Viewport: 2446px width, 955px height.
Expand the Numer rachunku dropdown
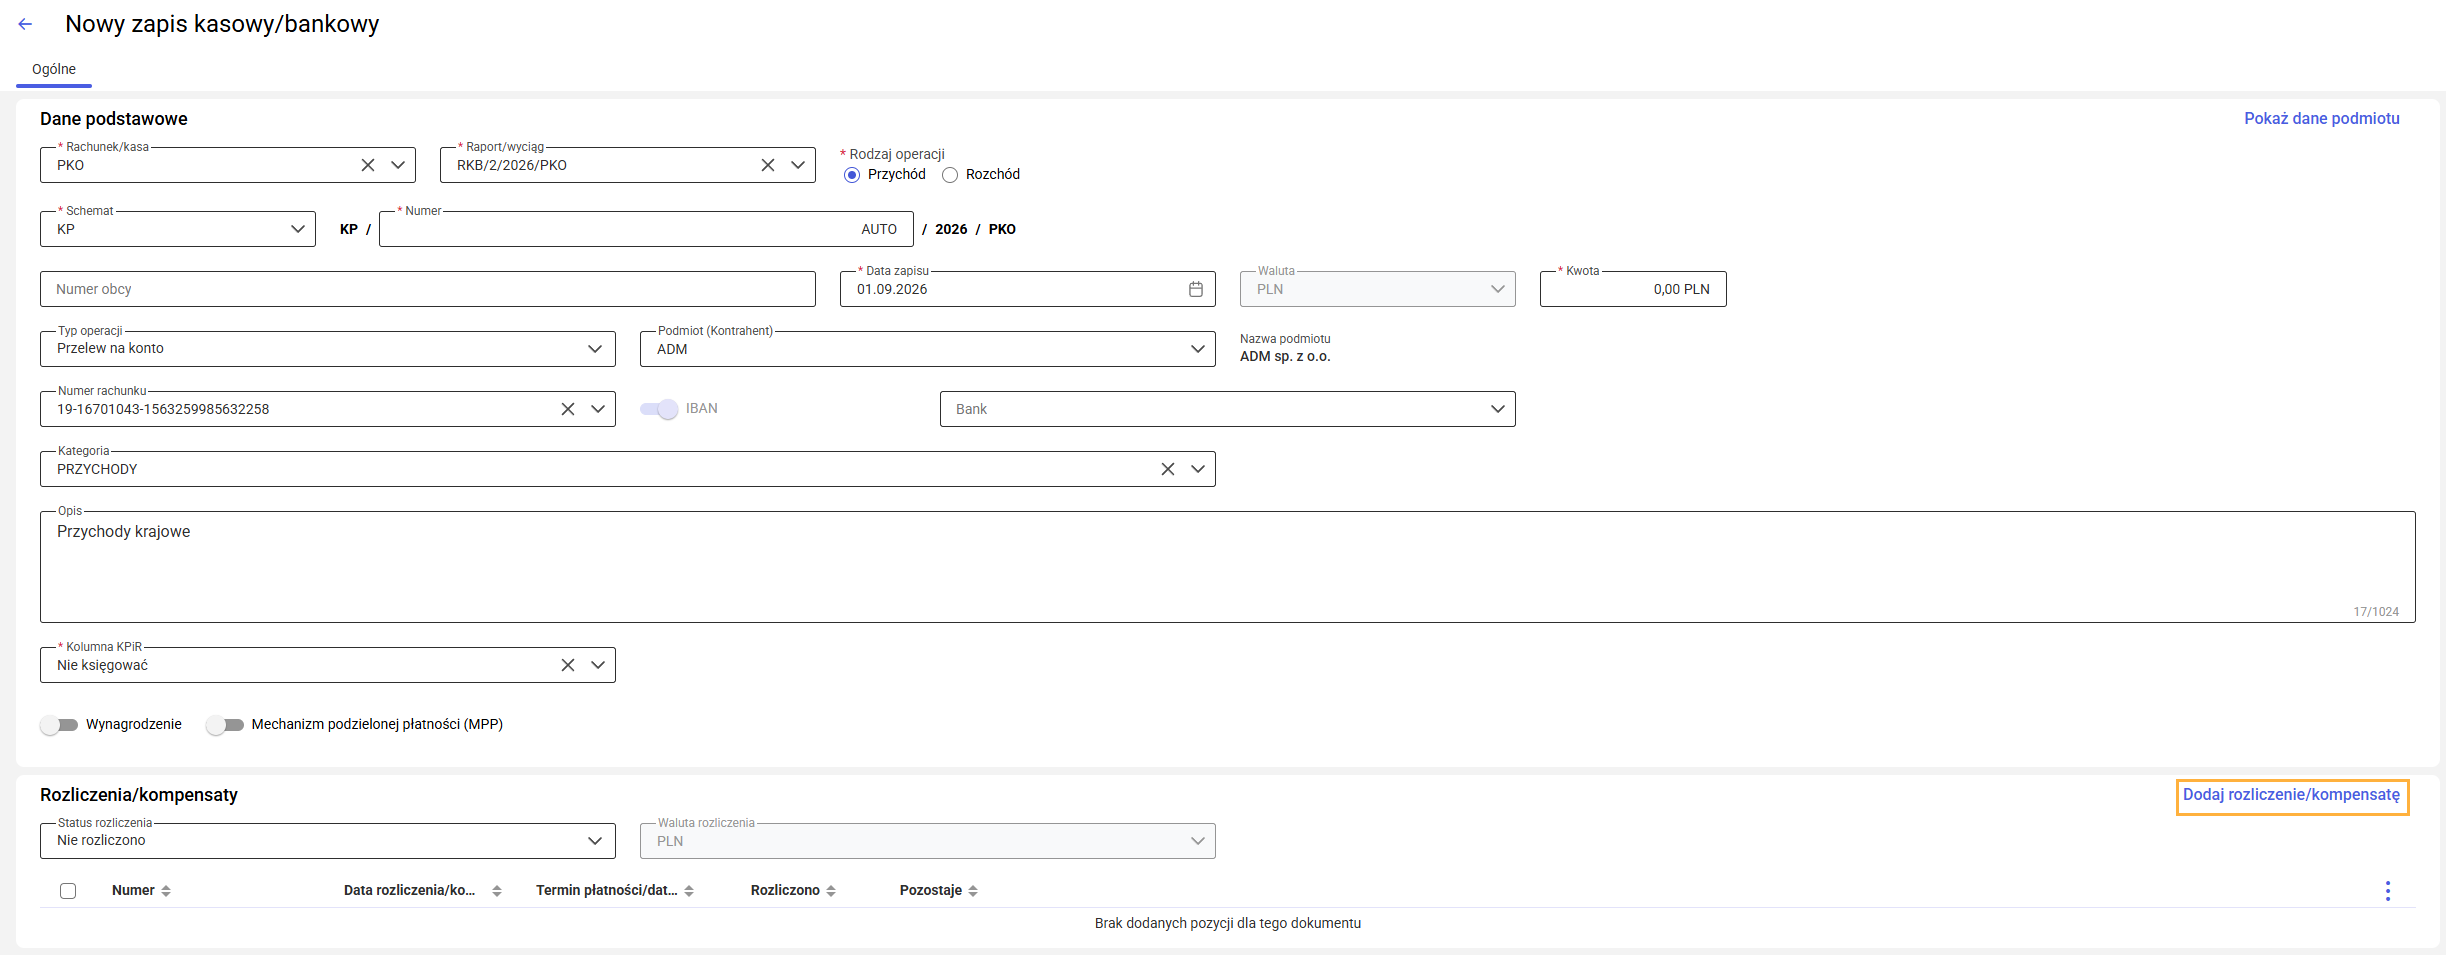pyautogui.click(x=598, y=409)
